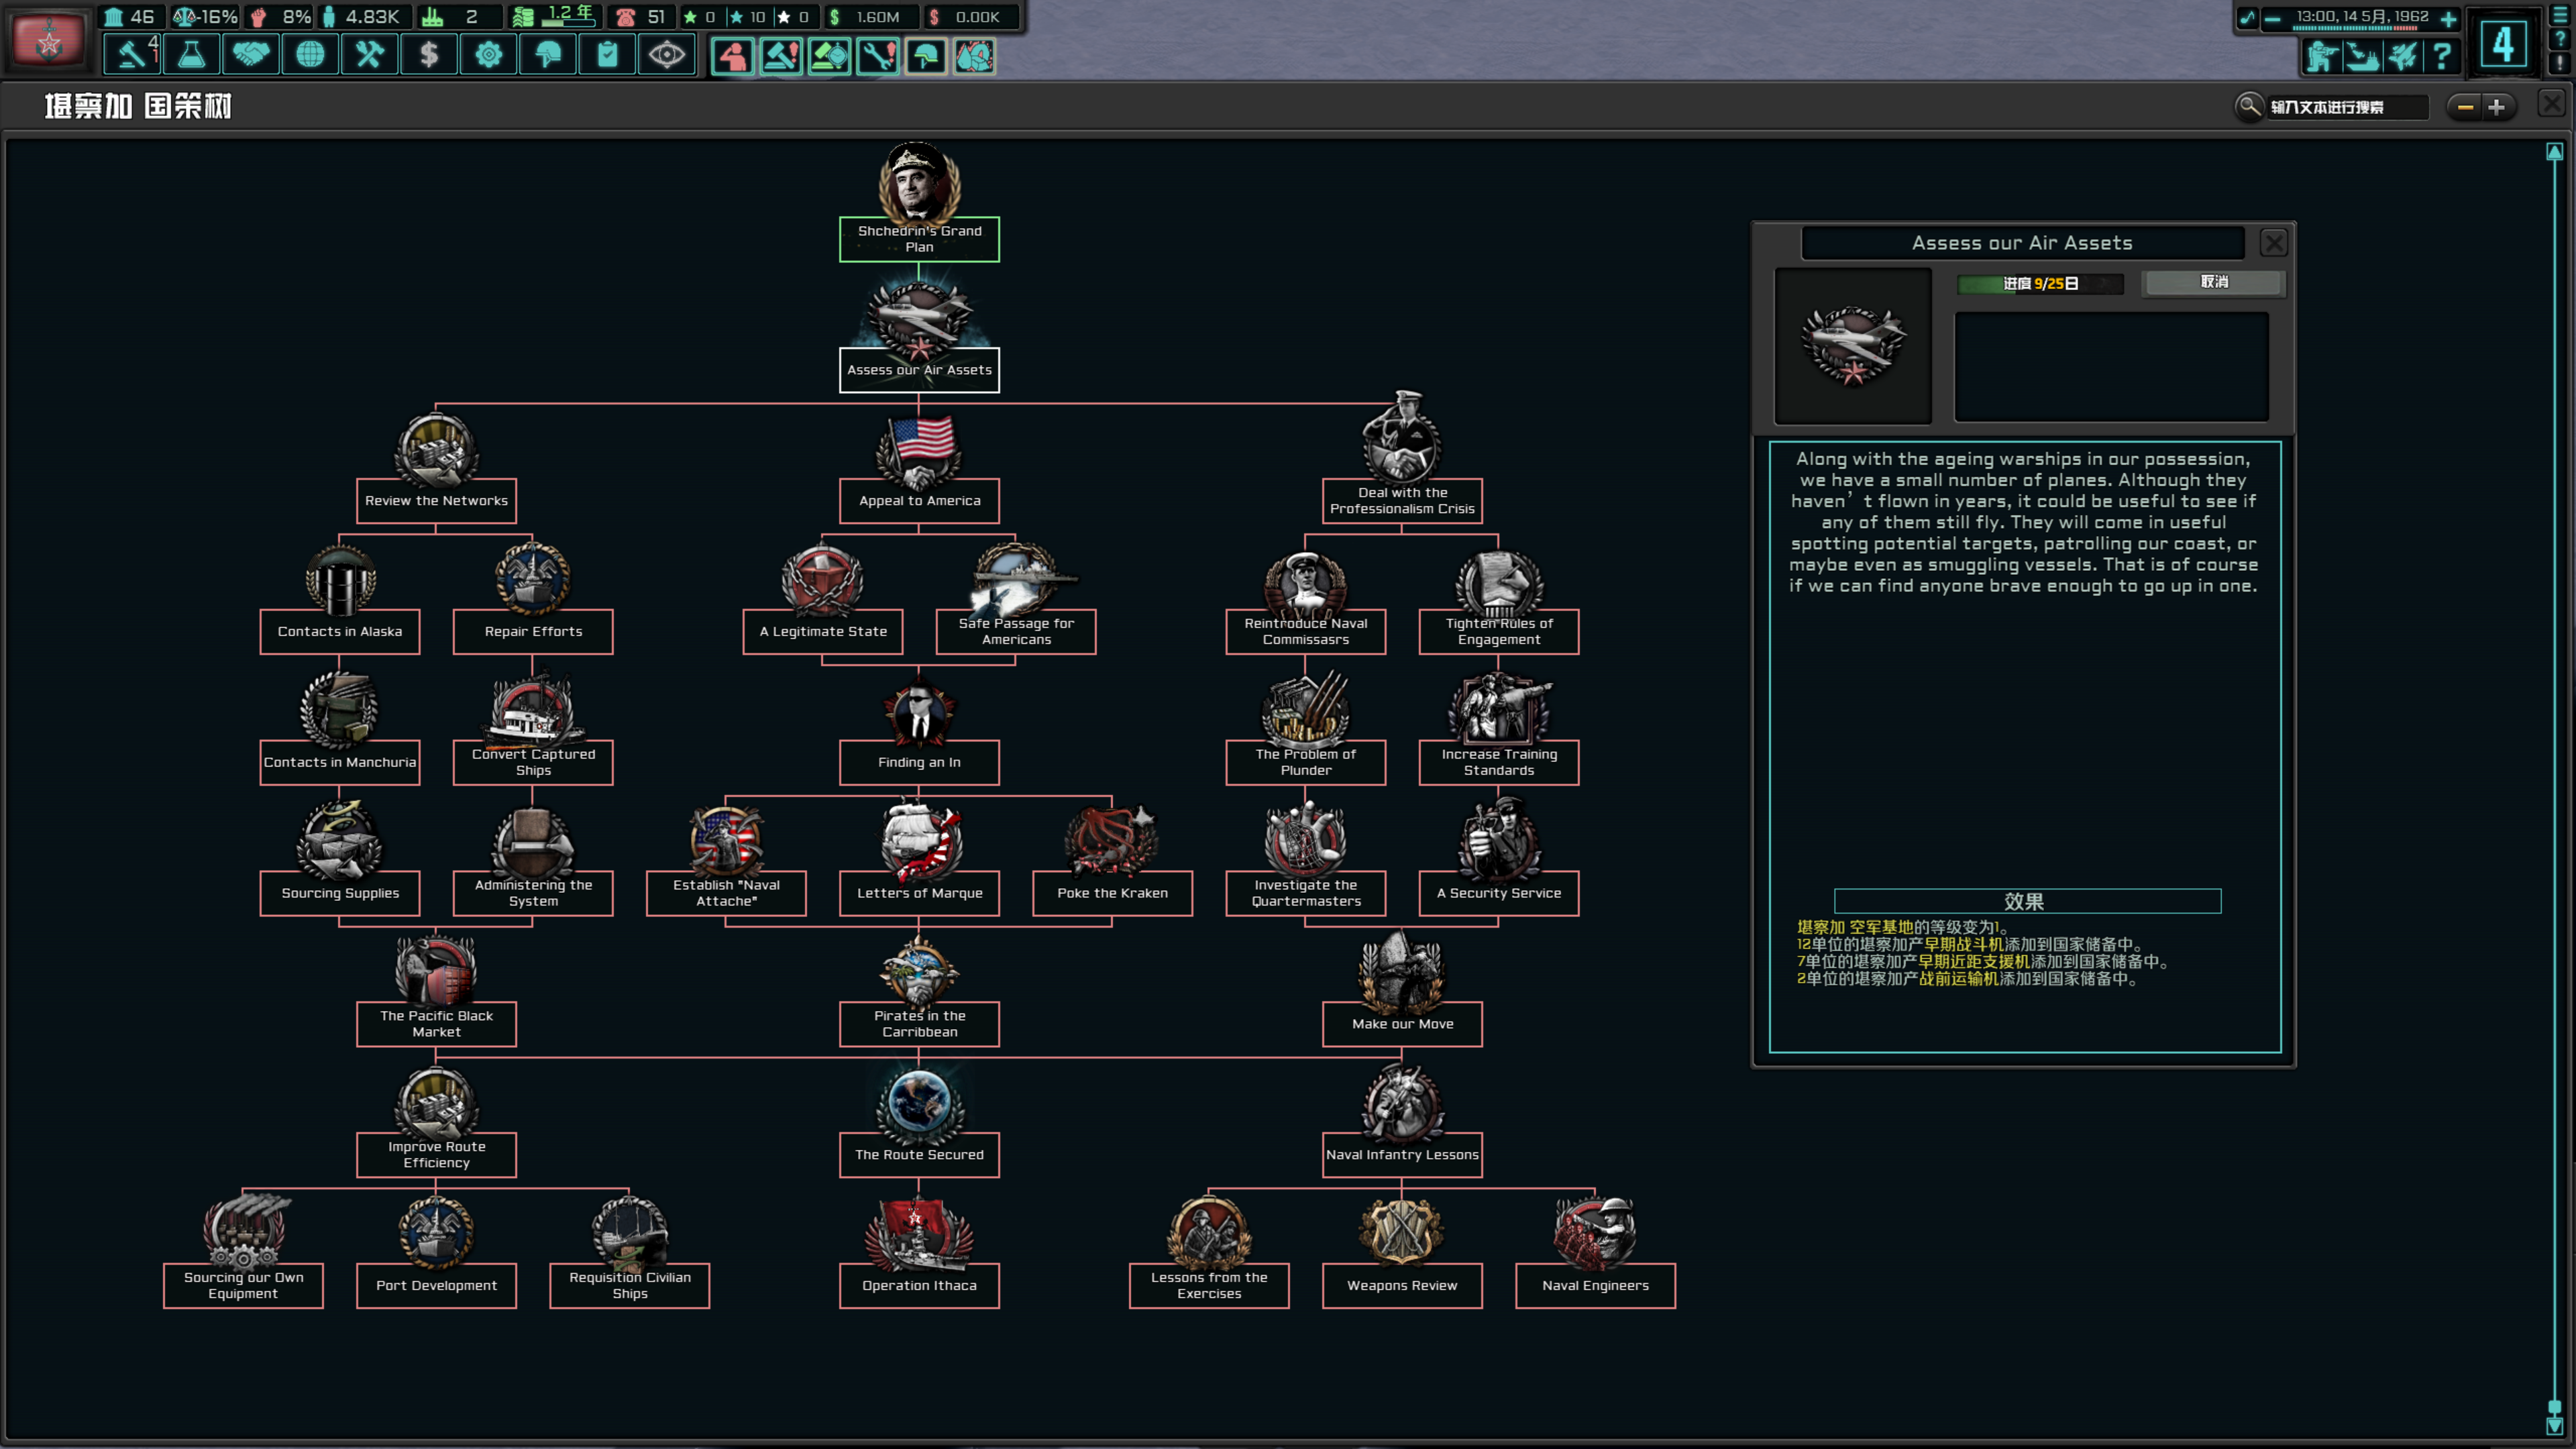Image resolution: width=2576 pixels, height=1449 pixels.
Task: Click the helmet with flag alert icon
Action: click(926, 56)
